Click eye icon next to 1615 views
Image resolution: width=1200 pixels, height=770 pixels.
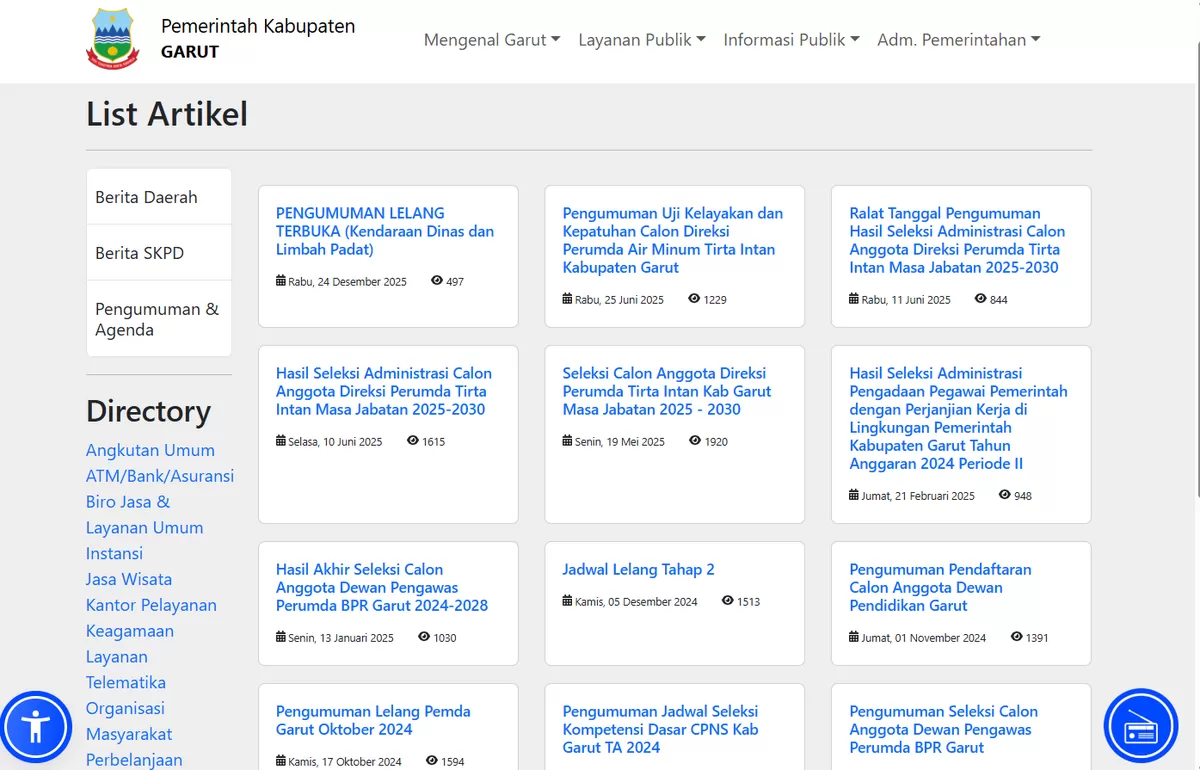point(413,441)
